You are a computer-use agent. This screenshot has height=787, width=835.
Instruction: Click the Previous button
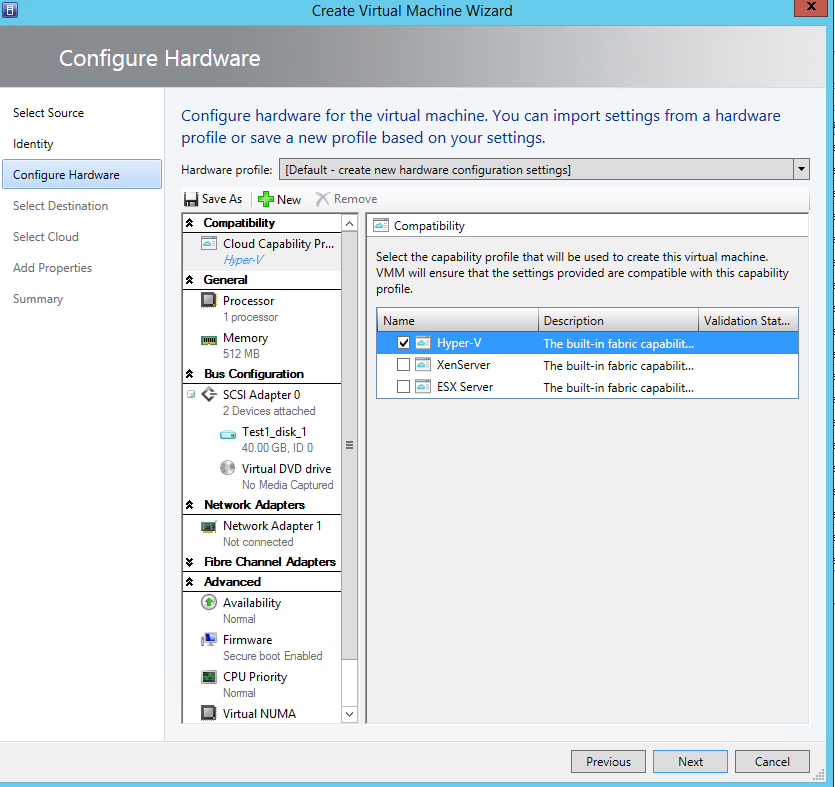(608, 761)
